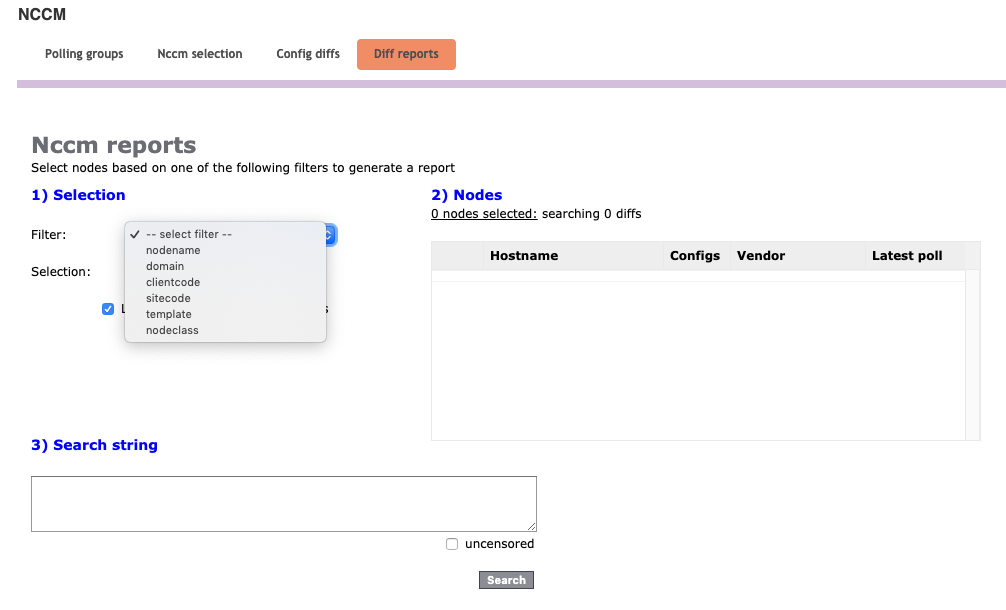Choose nodename from filter dropdown
This screenshot has height=610, width=1006.
click(x=173, y=251)
